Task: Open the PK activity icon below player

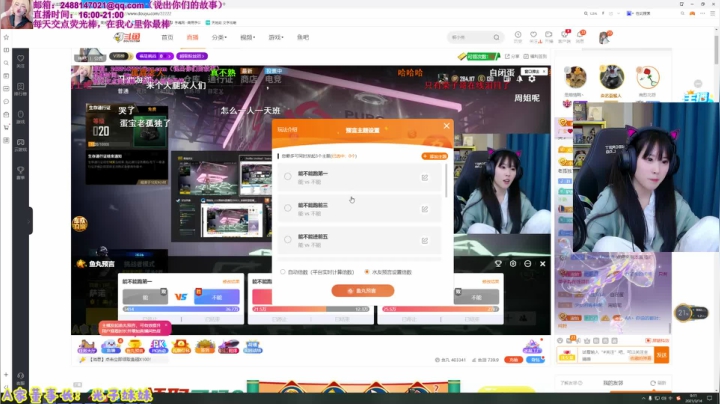Action: tap(158, 346)
